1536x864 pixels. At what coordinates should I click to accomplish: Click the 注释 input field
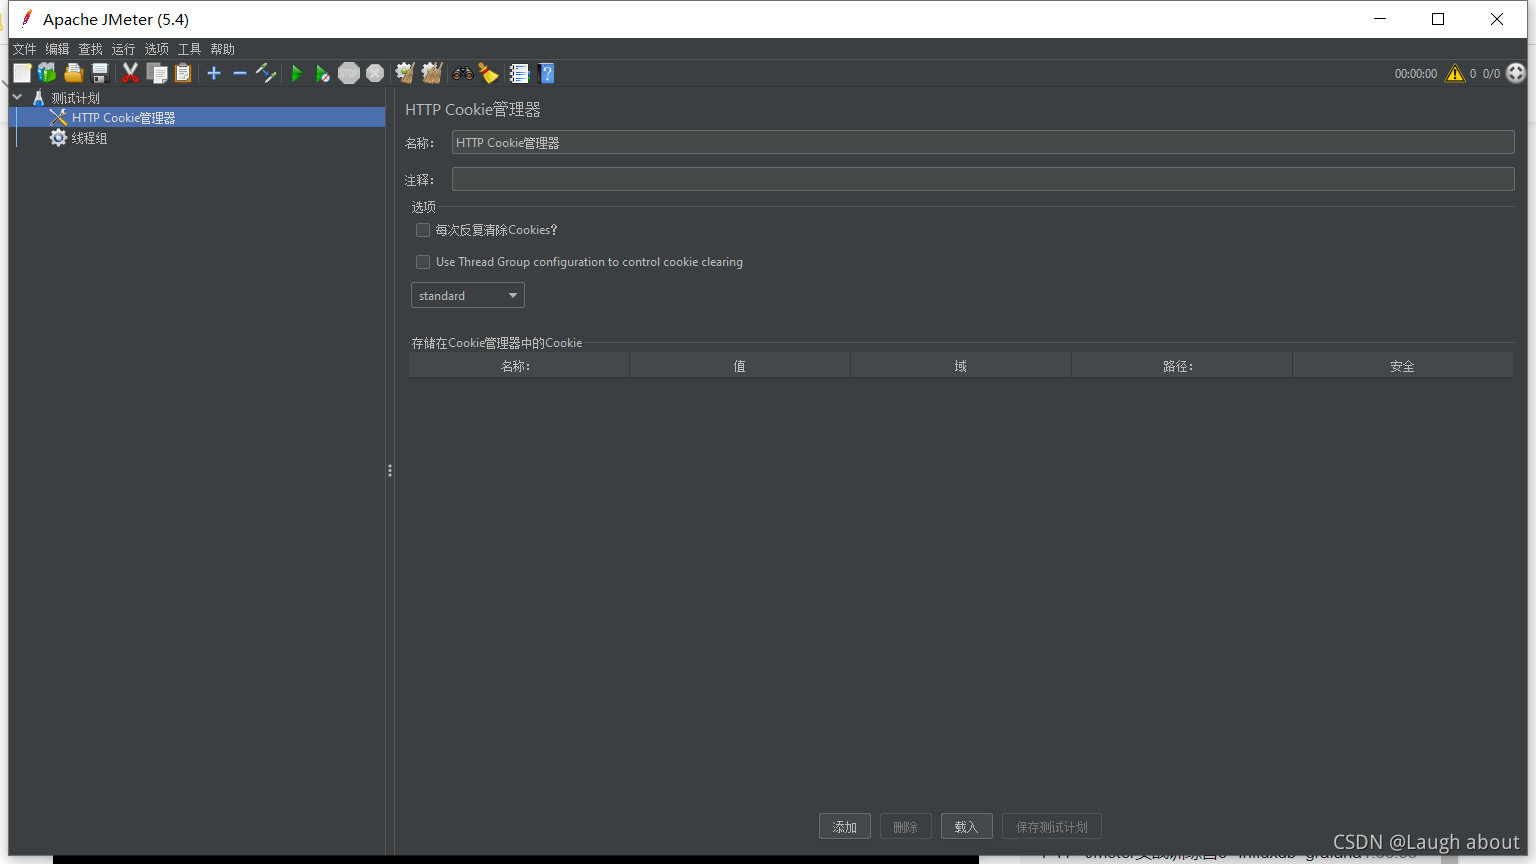click(x=983, y=179)
